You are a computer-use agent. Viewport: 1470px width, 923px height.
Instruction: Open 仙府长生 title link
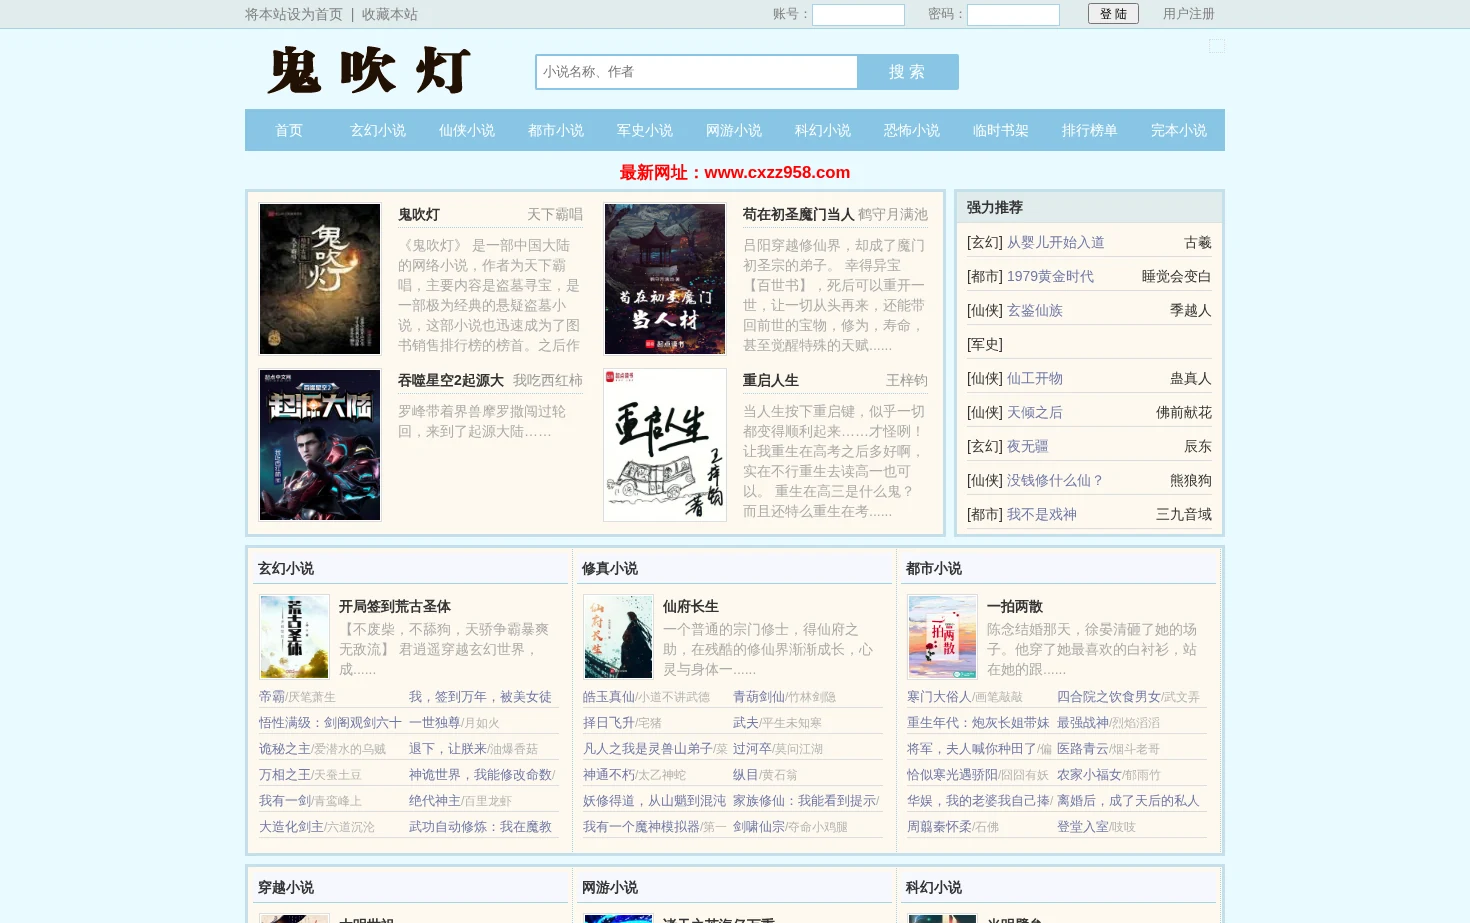point(691,606)
